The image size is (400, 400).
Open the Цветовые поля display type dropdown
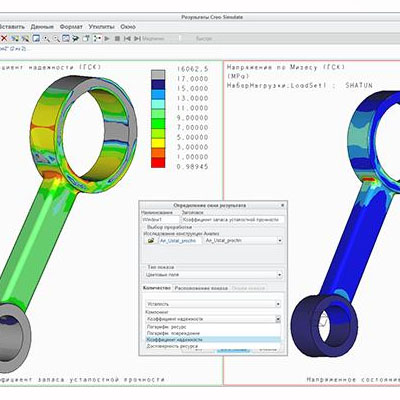coord(214,275)
